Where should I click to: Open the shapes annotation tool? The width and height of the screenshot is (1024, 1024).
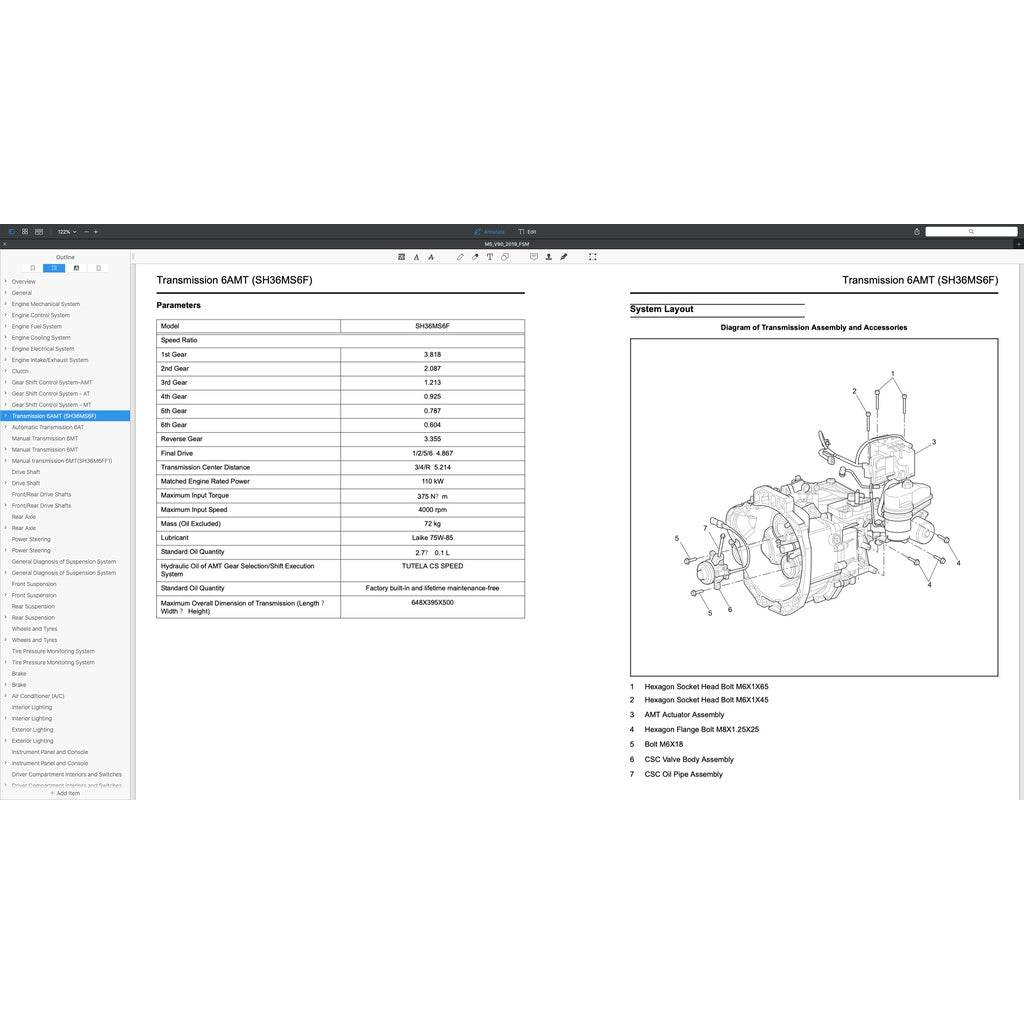505,256
